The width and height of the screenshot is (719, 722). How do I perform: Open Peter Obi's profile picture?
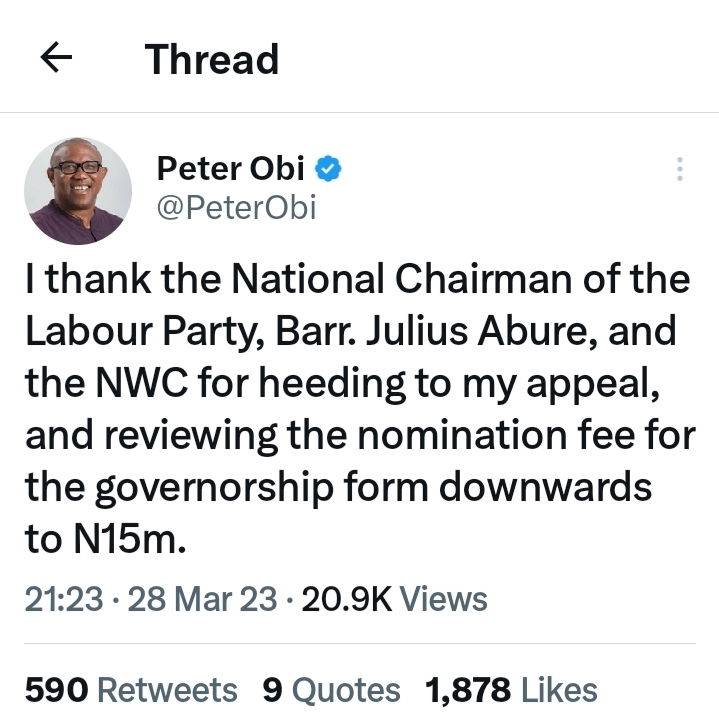click(x=78, y=190)
